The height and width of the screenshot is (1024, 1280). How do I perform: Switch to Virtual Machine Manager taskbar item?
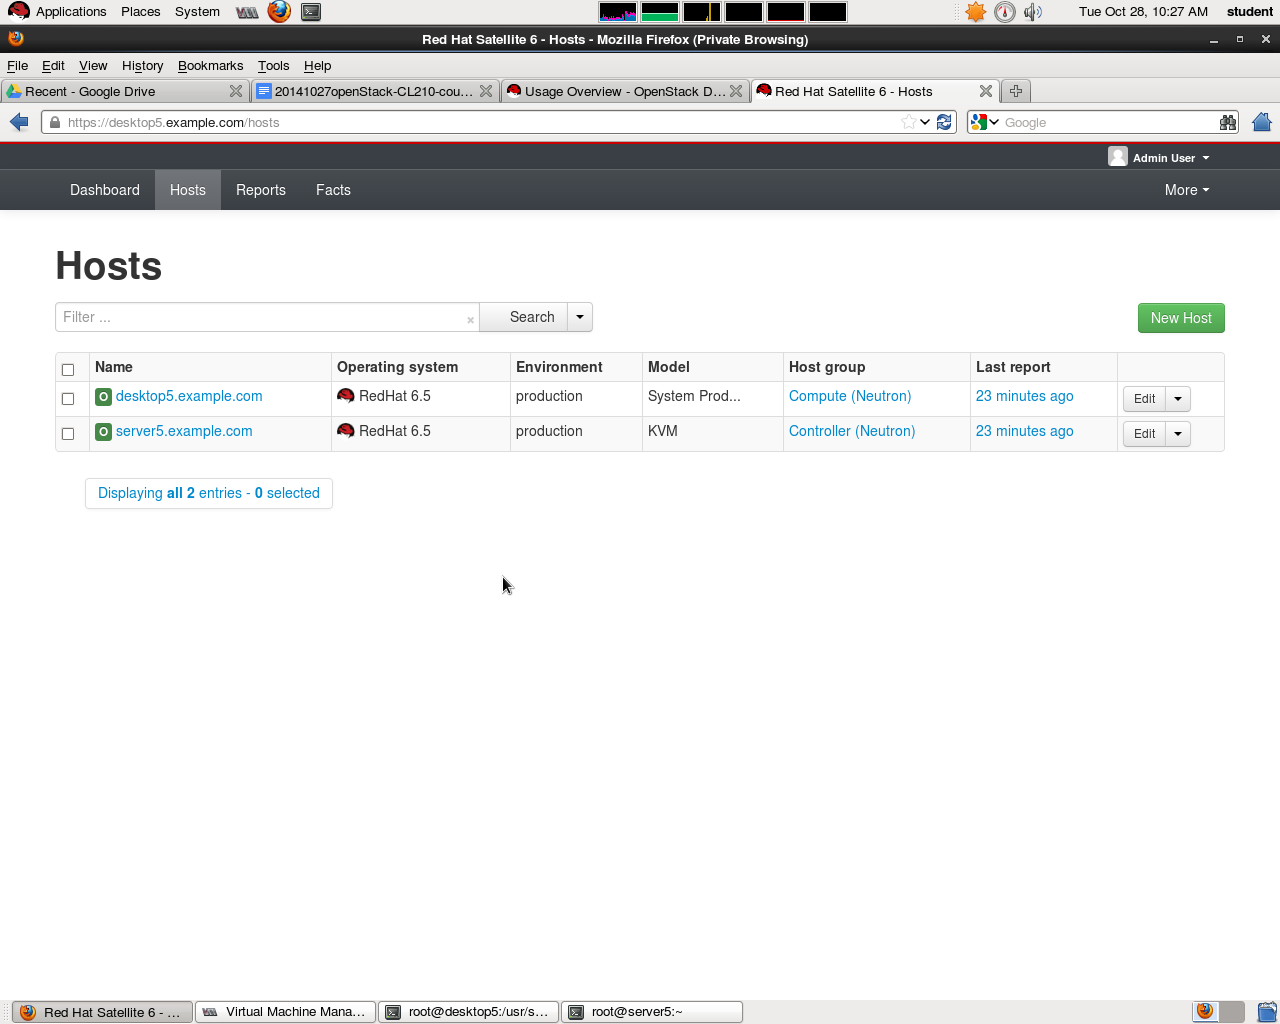285,1012
